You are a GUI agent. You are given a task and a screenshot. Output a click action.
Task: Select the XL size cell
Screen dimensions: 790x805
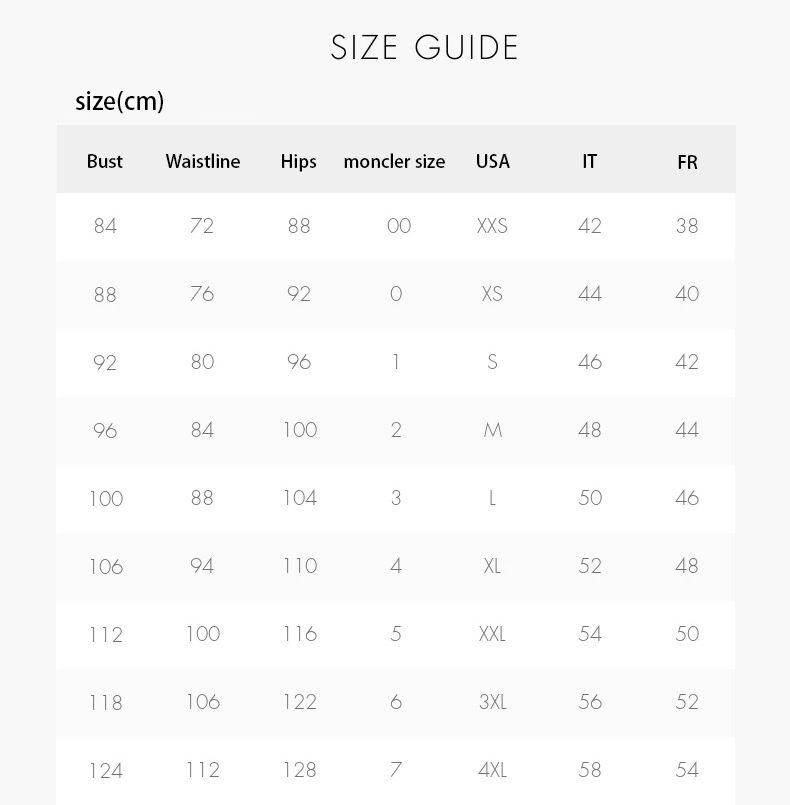492,566
